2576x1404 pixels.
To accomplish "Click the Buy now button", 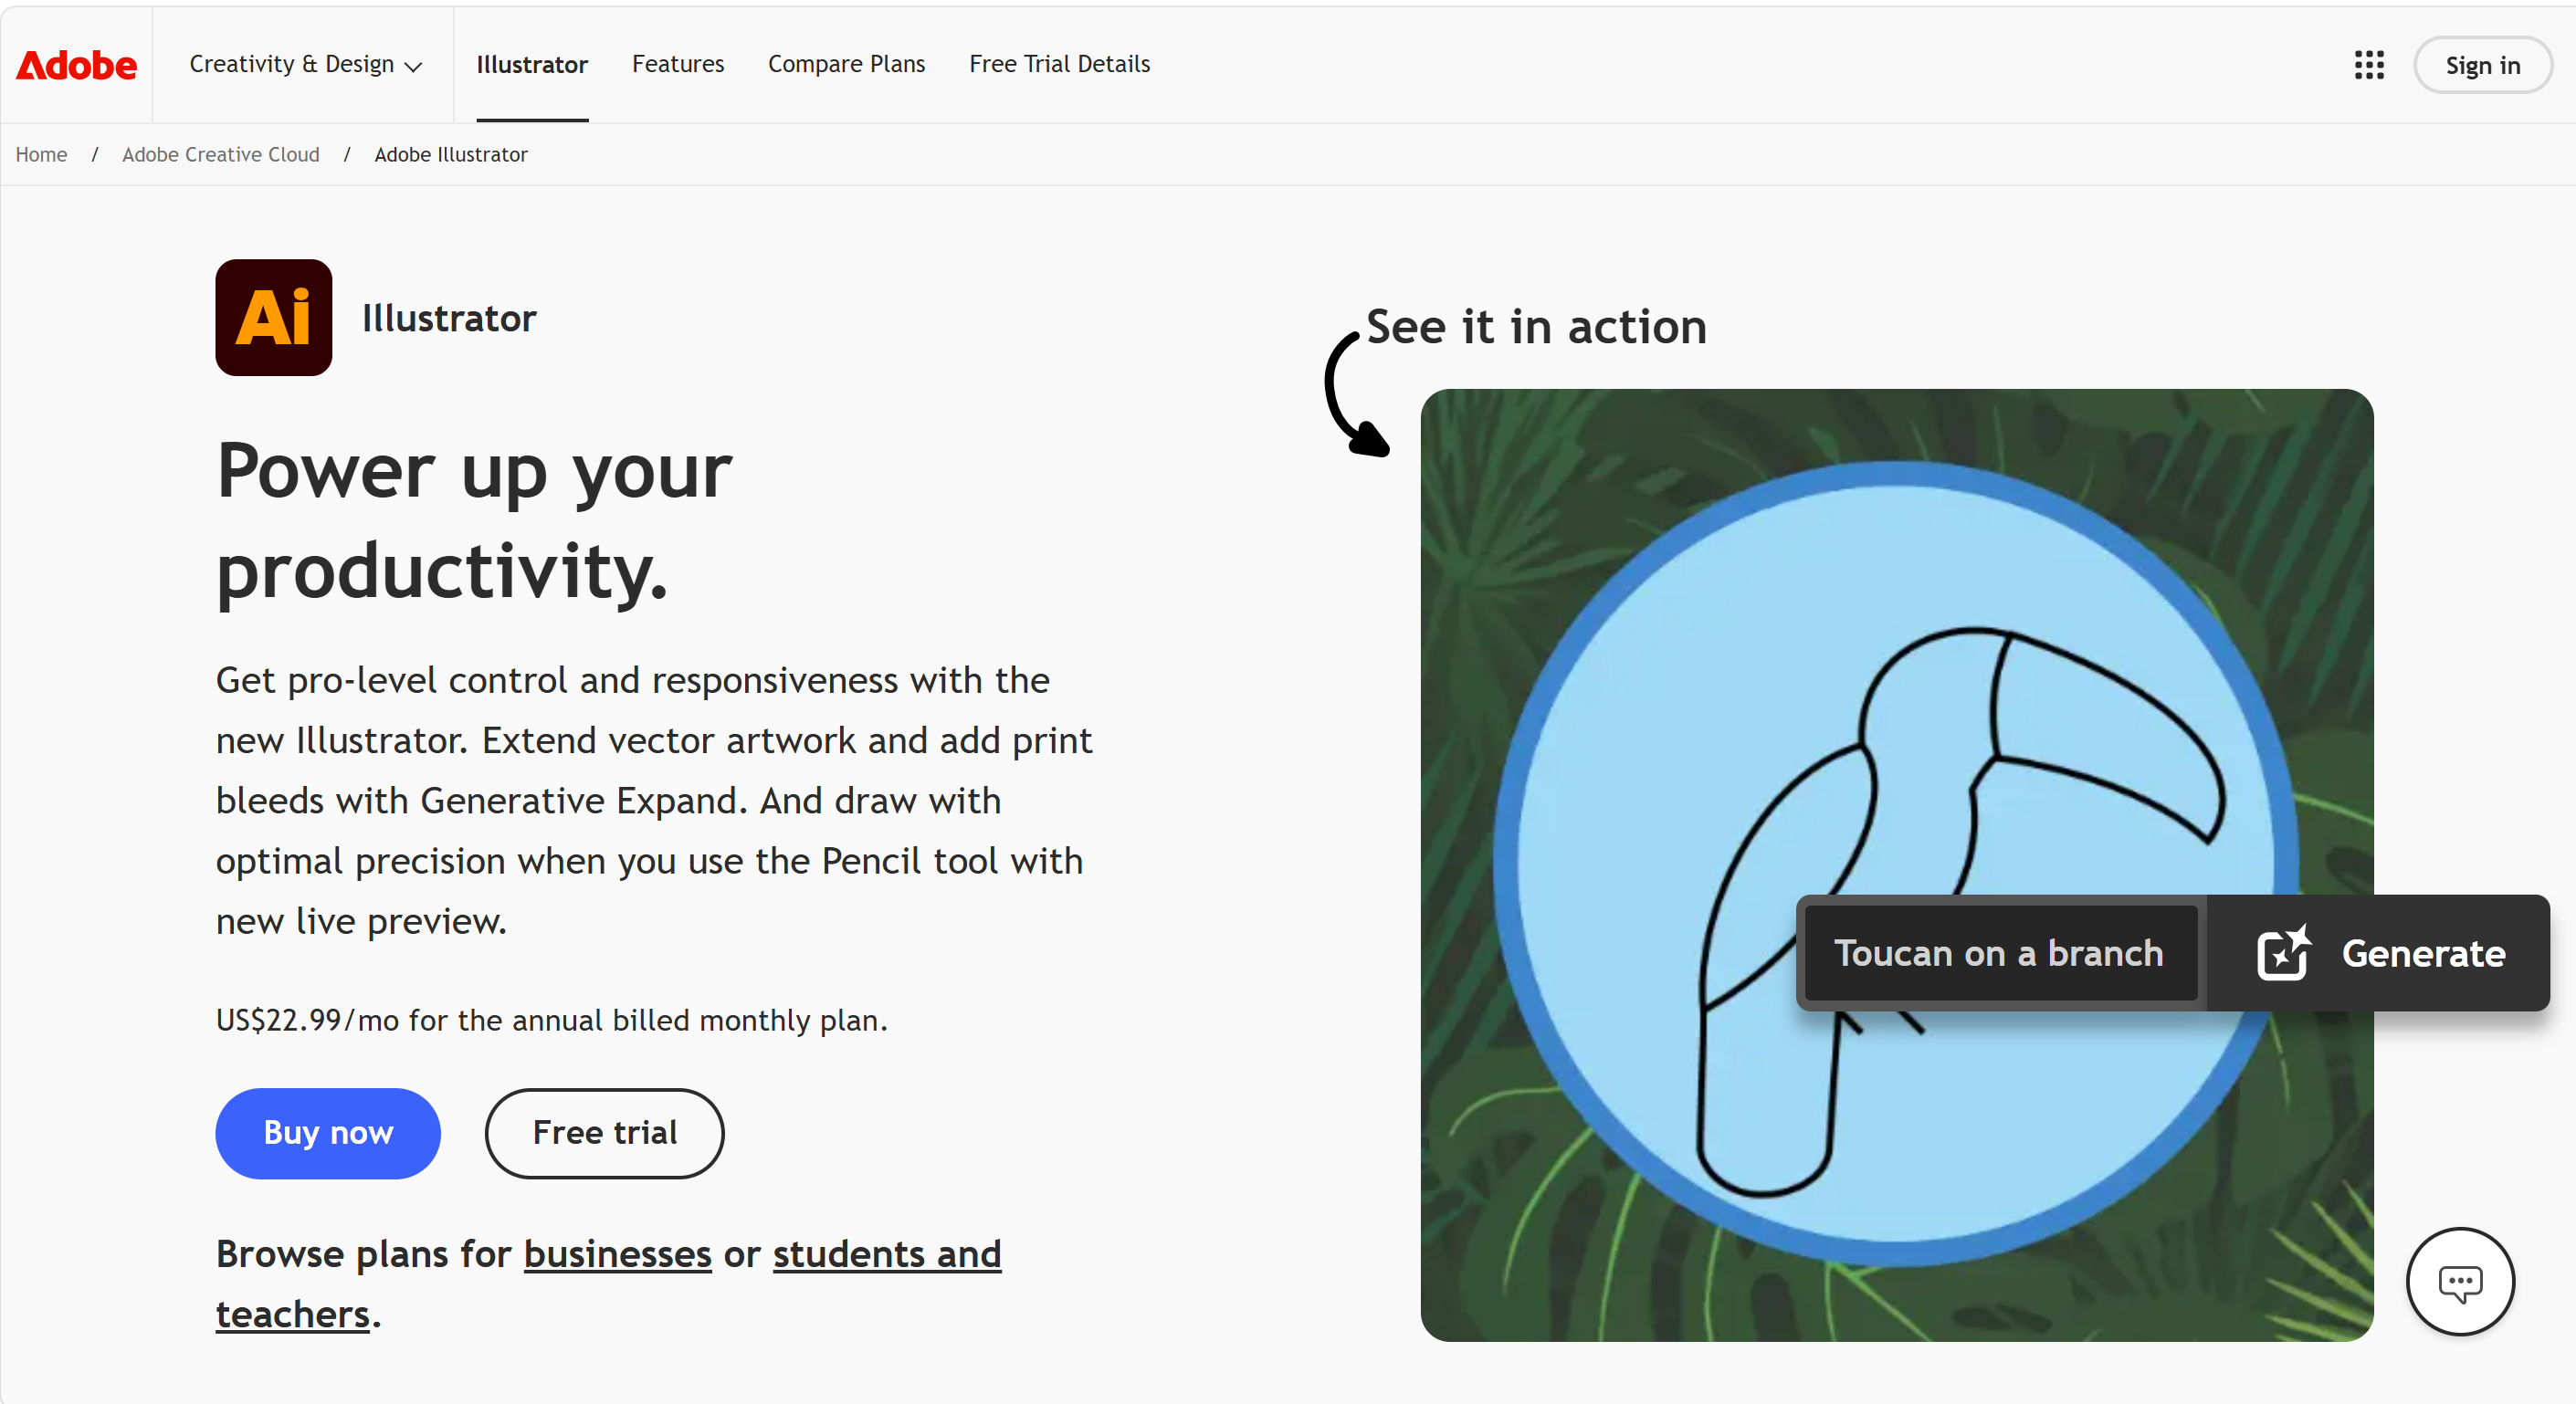I will tap(328, 1132).
